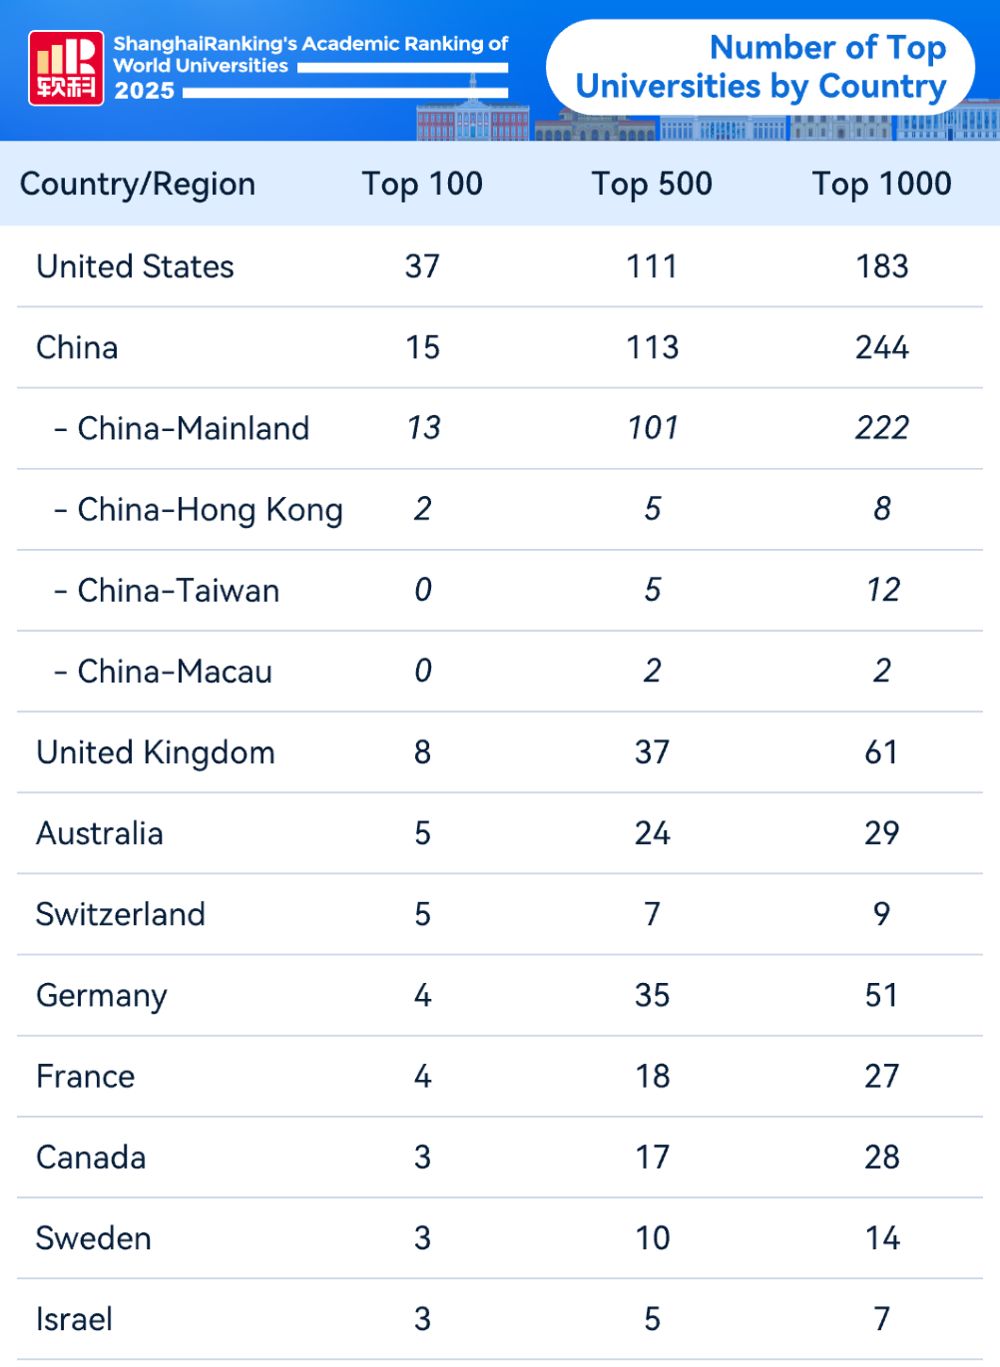Select the Country/Region column header
Screen dimensions: 1000x1367
click(x=138, y=184)
